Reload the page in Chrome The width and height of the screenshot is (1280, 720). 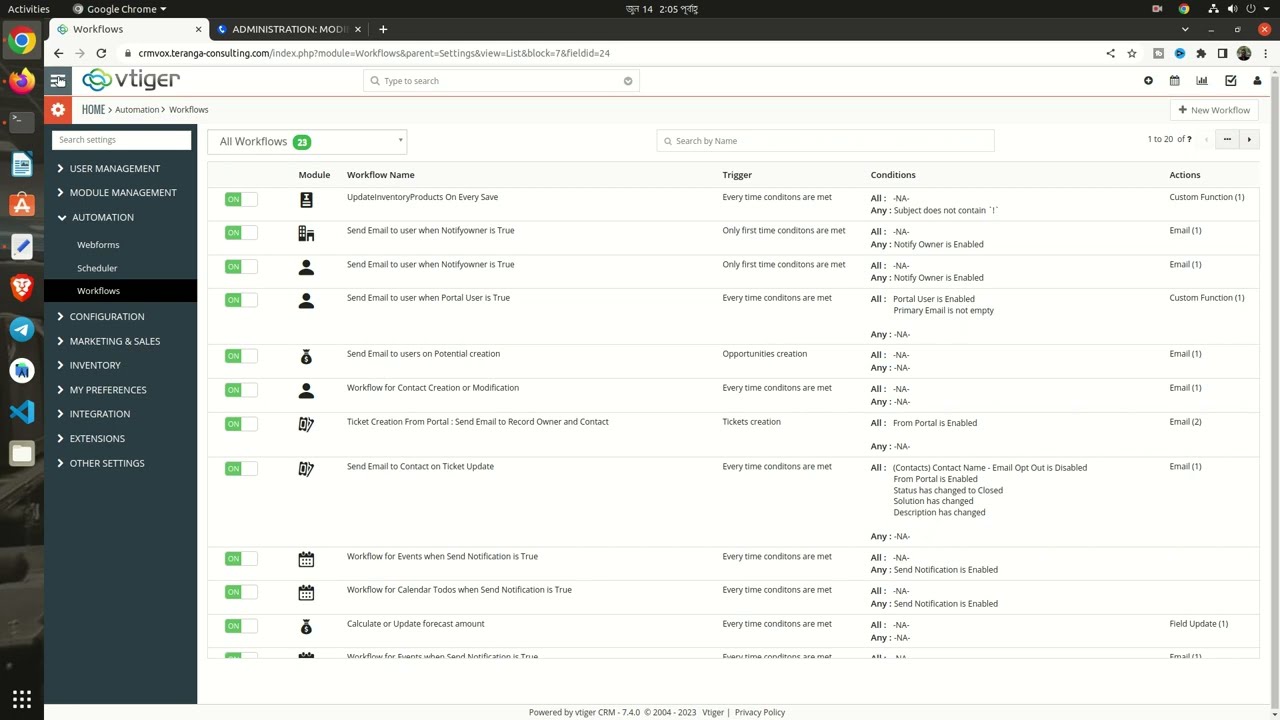pos(101,53)
